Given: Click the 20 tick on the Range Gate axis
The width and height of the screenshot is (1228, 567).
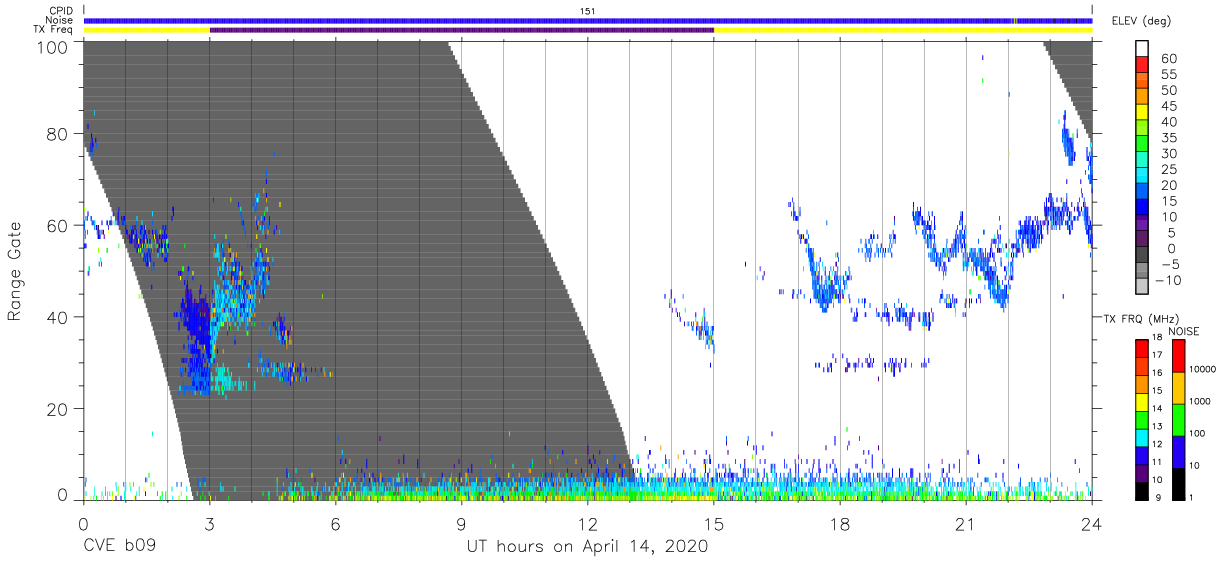Looking at the screenshot, I should (x=57, y=409).
